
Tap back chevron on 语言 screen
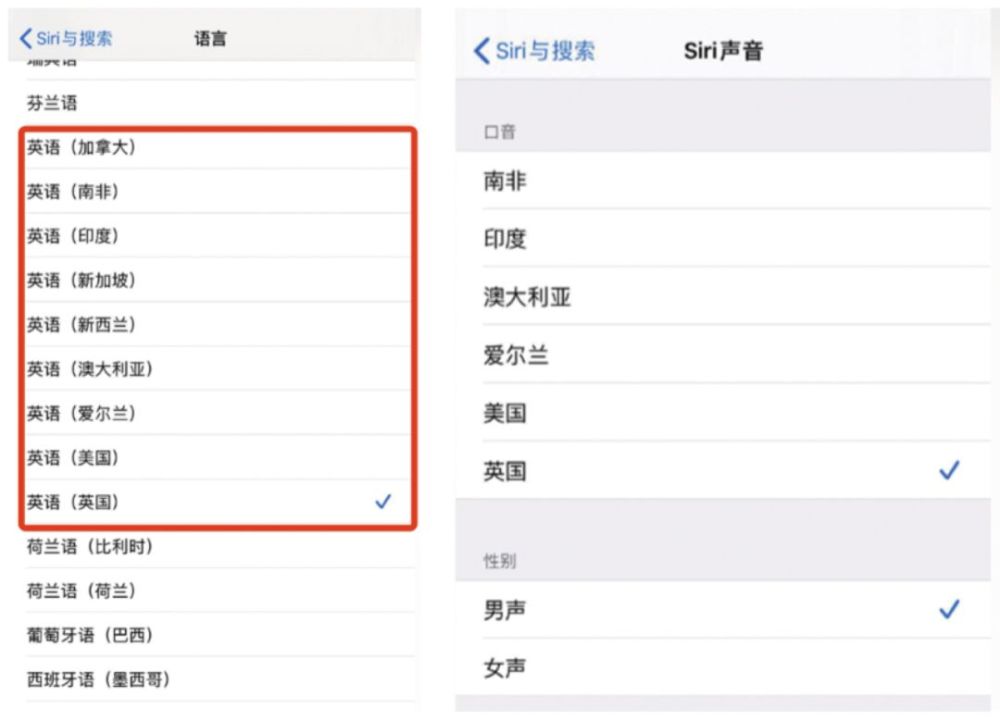[26, 39]
